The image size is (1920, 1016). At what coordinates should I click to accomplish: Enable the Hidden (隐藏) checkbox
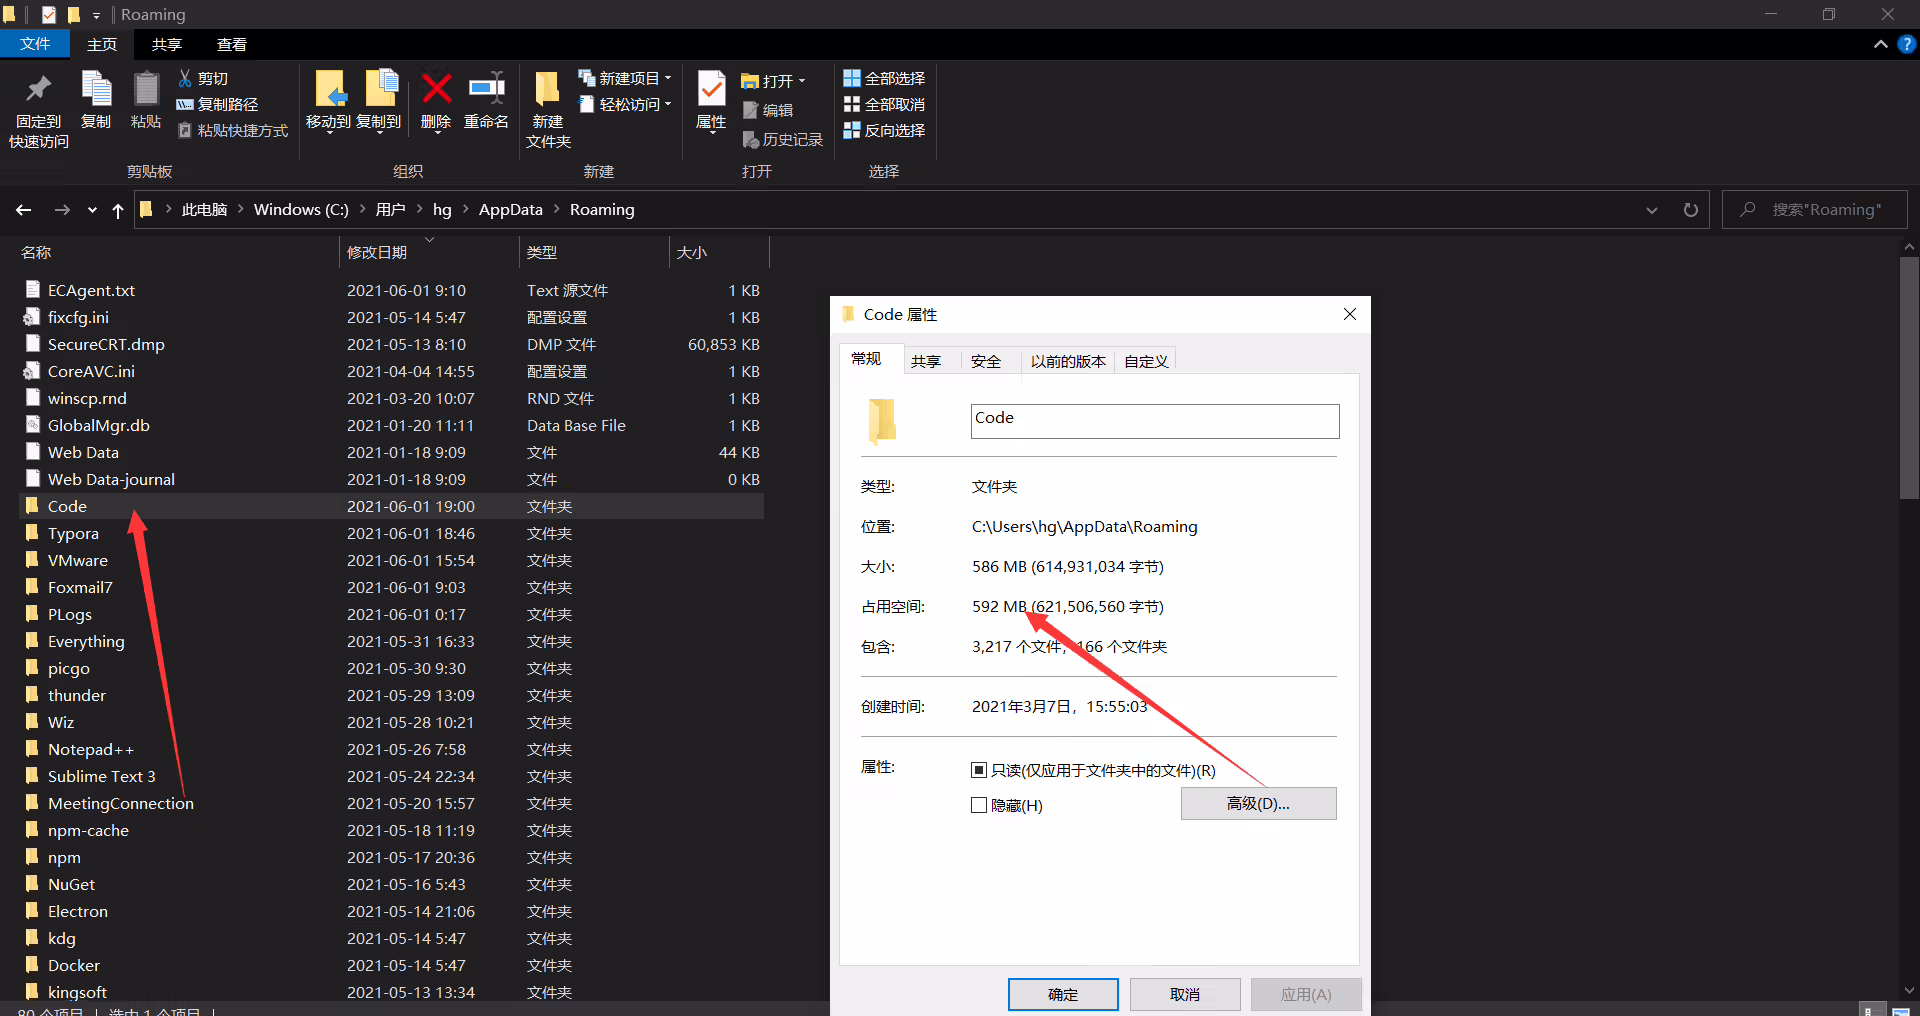pos(979,805)
